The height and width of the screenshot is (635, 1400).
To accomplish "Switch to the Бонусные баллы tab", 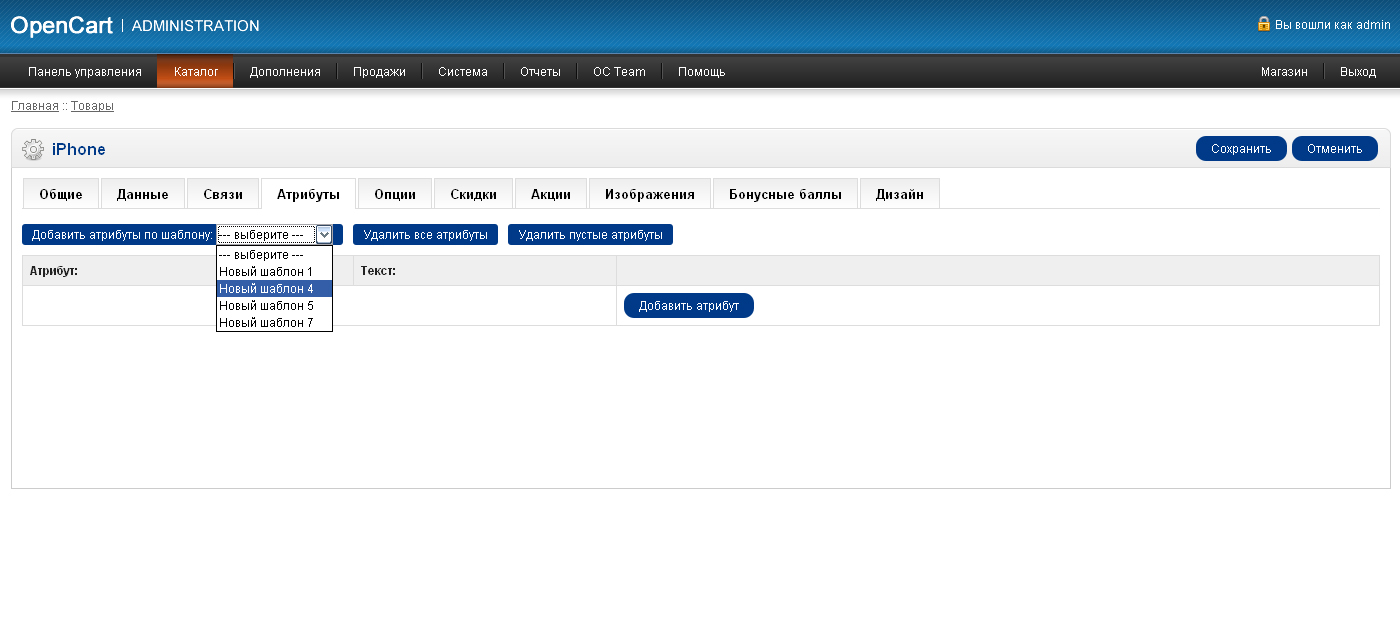I will pos(785,194).
